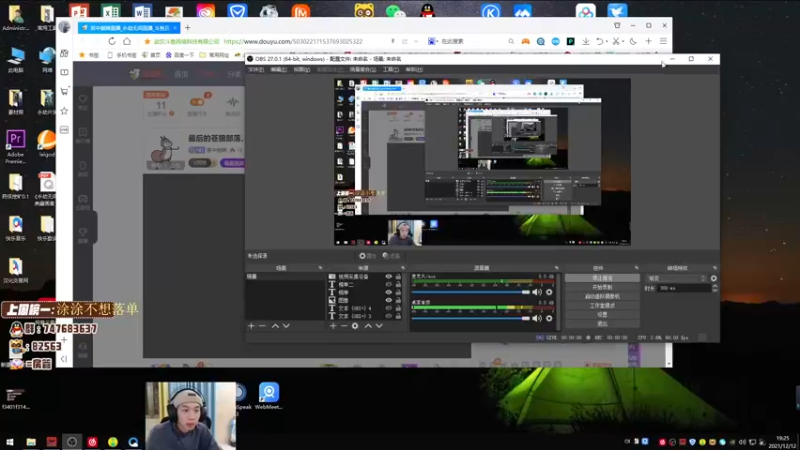Go to browser home page icon
Screen dimensions: 800x450
(127, 41)
